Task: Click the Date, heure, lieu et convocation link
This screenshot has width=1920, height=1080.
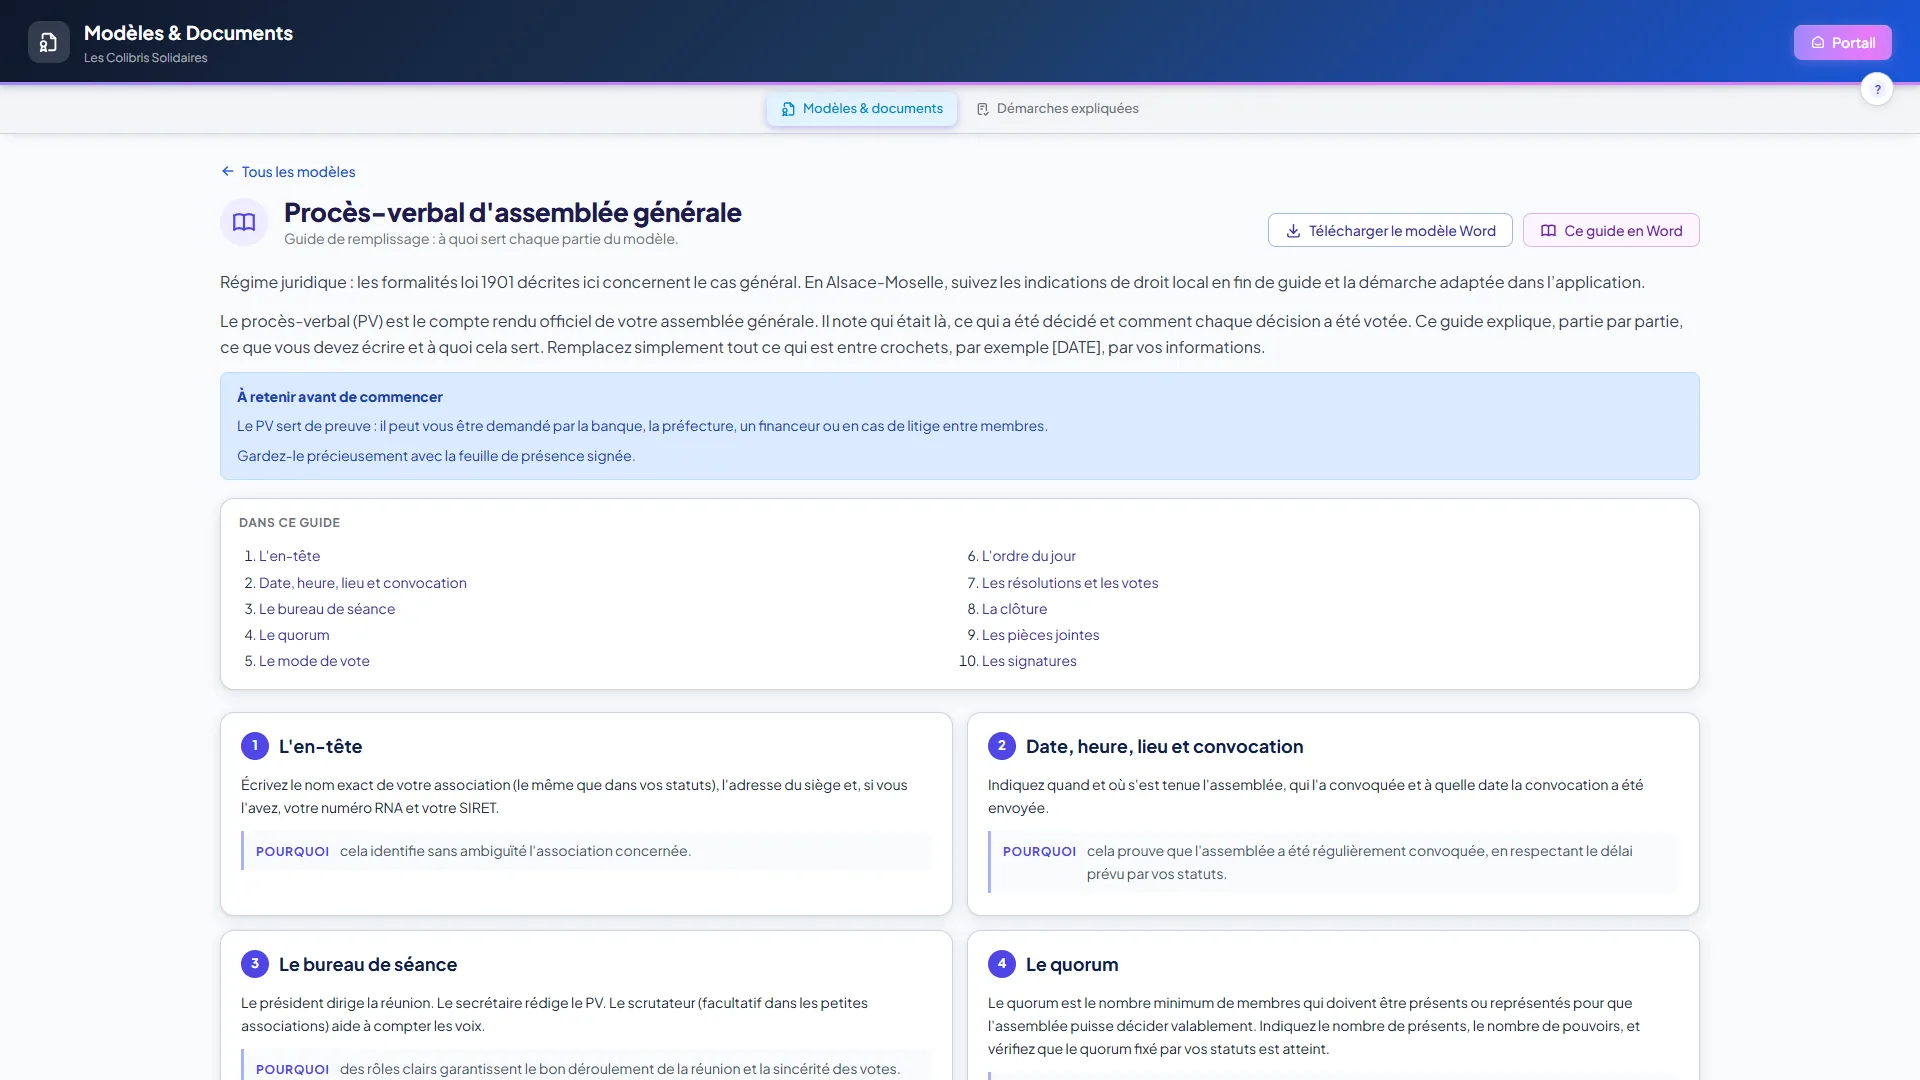Action: click(x=363, y=583)
